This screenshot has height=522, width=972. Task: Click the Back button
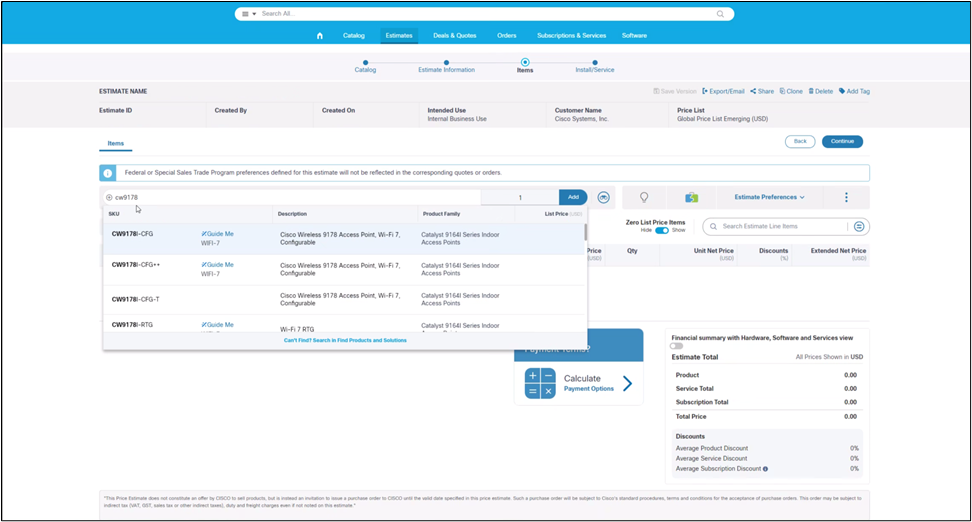coord(800,141)
